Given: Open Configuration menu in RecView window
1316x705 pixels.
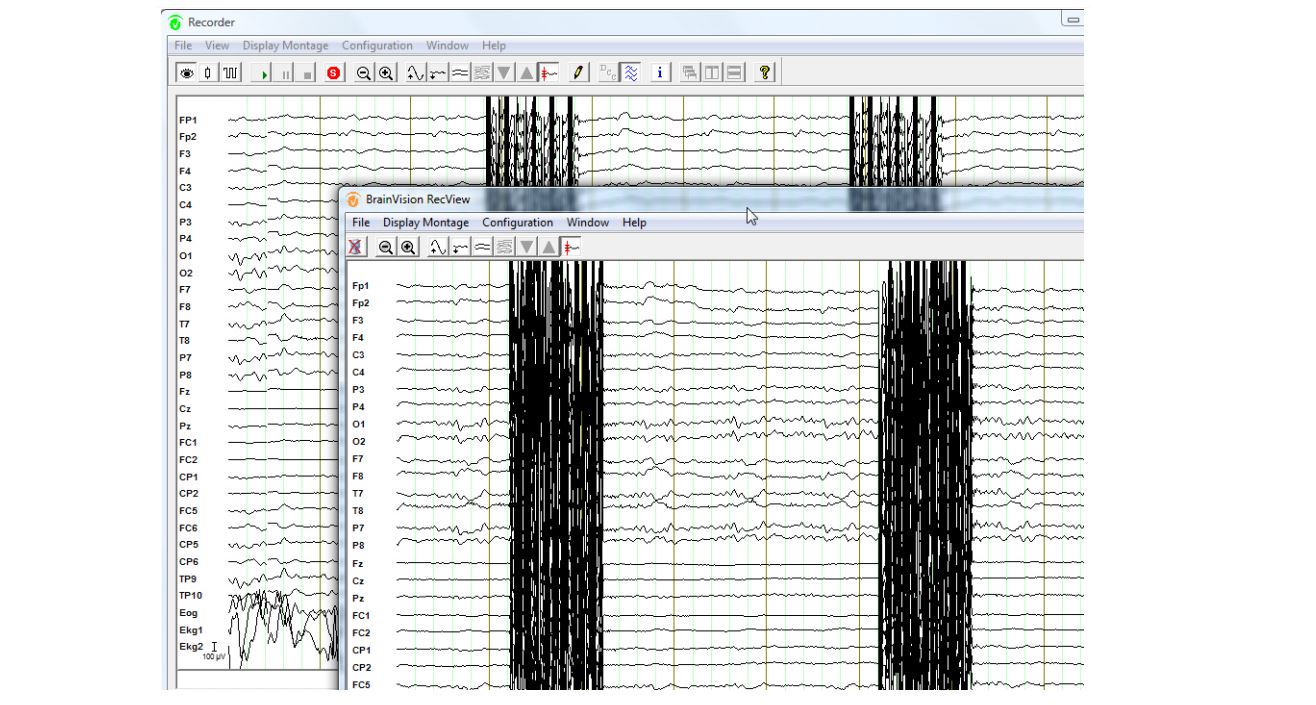Looking at the screenshot, I should pos(517,223).
